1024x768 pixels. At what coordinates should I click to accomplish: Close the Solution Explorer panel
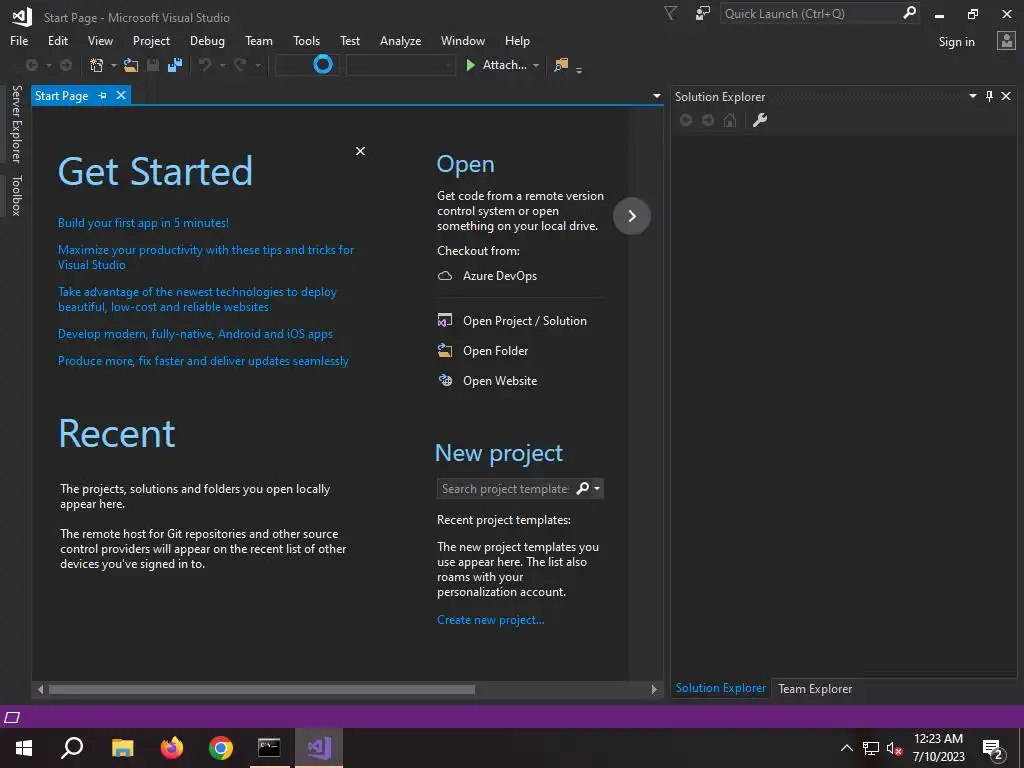[x=1006, y=96]
